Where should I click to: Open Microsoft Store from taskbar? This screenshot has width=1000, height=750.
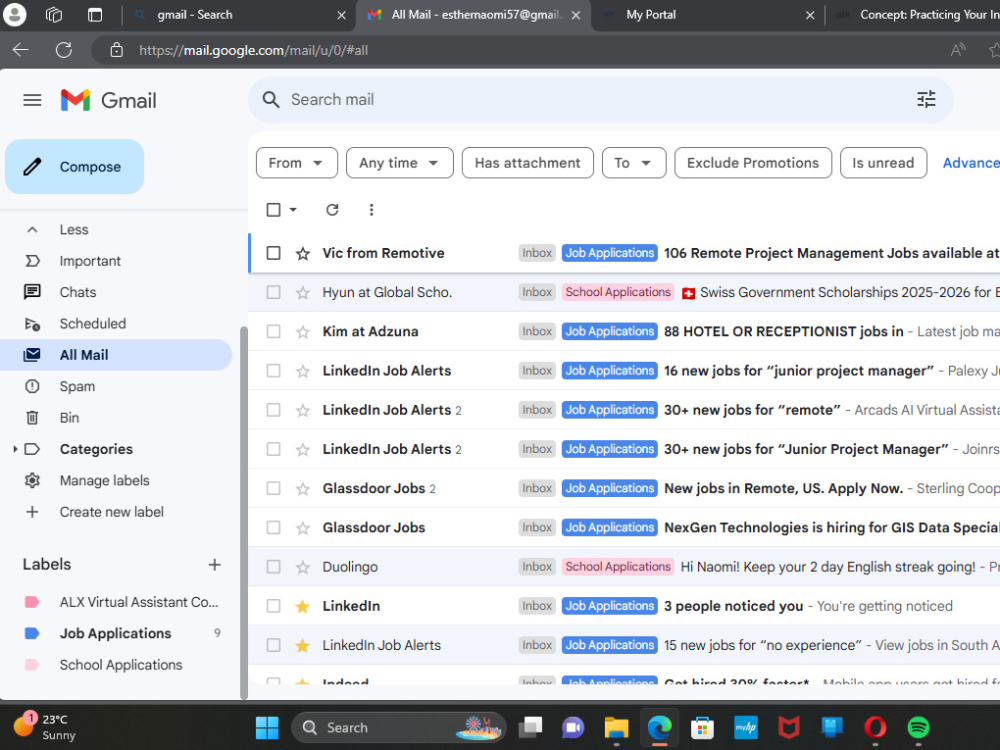(702, 727)
